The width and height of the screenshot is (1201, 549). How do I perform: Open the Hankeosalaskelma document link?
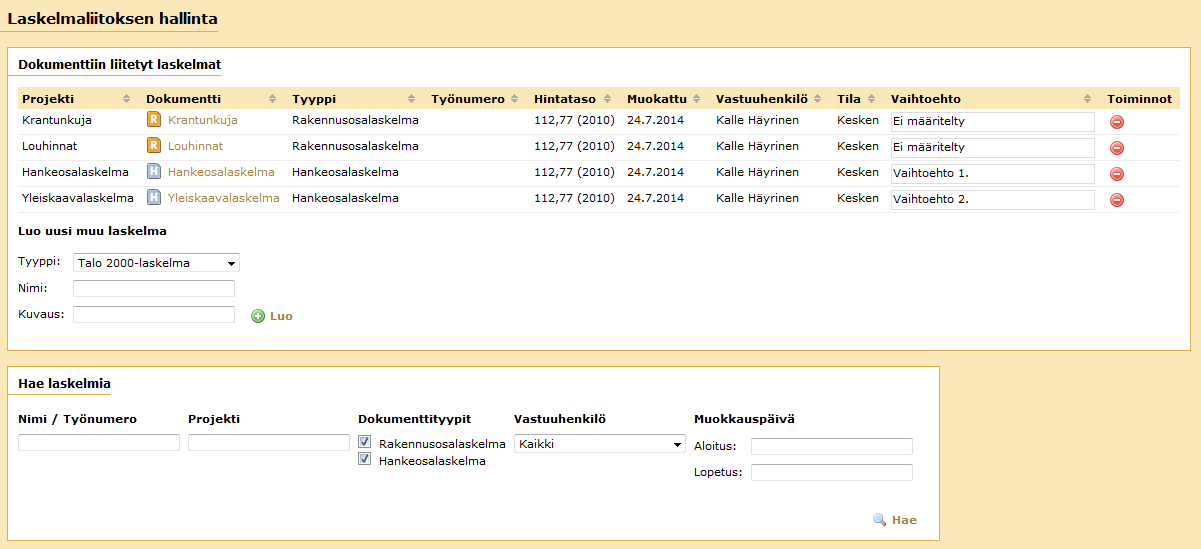221,172
